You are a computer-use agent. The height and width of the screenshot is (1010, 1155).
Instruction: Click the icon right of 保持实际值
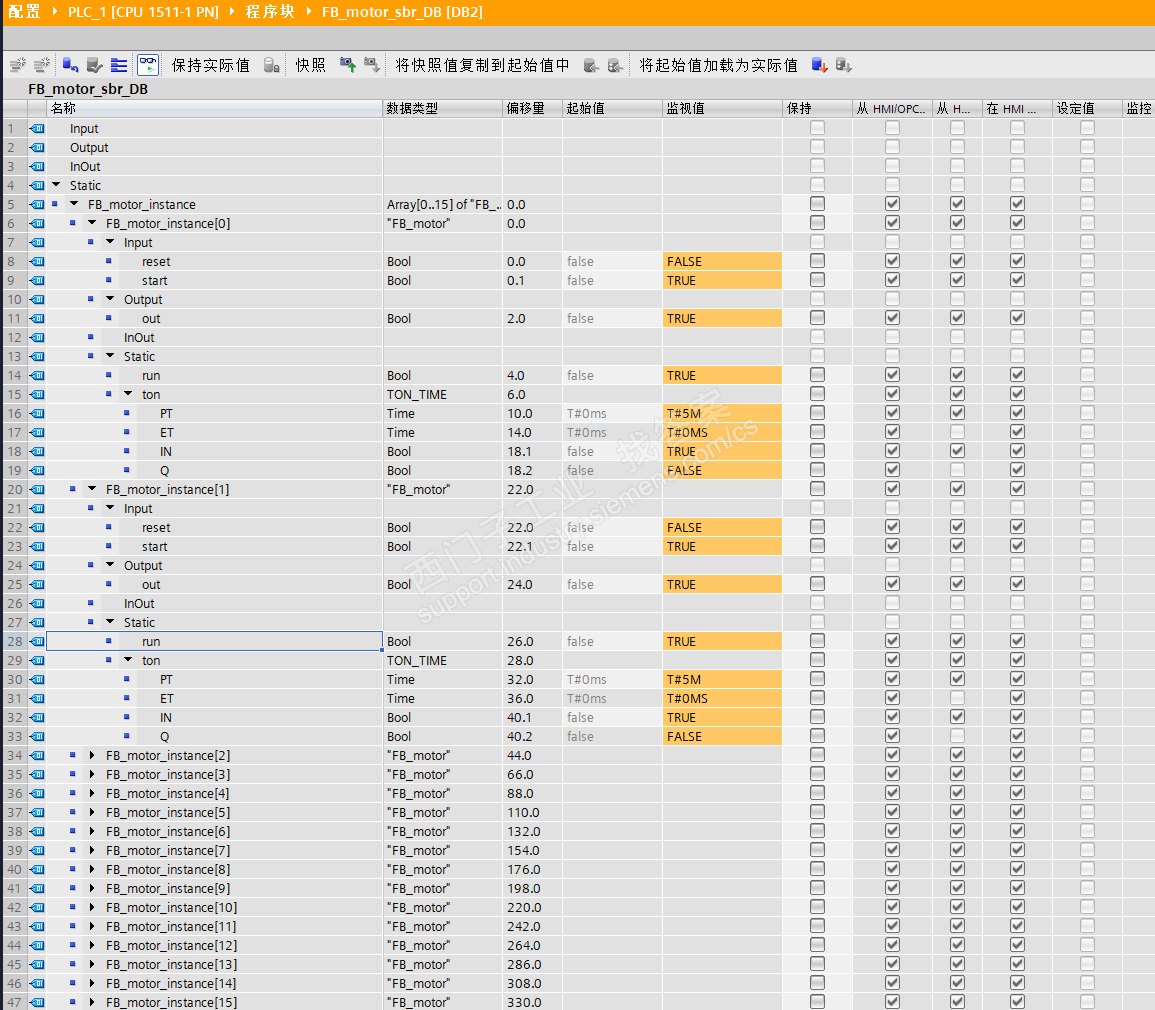click(x=271, y=65)
